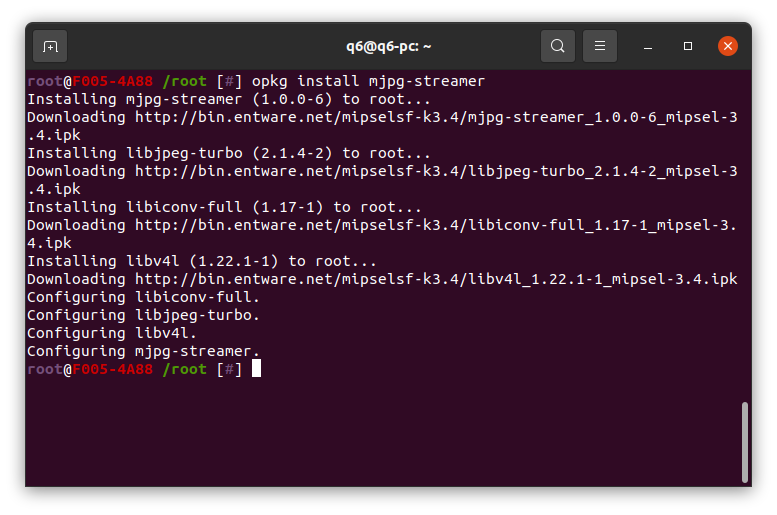Open a new terminal tab
This screenshot has width=777, height=515.
click(50, 46)
